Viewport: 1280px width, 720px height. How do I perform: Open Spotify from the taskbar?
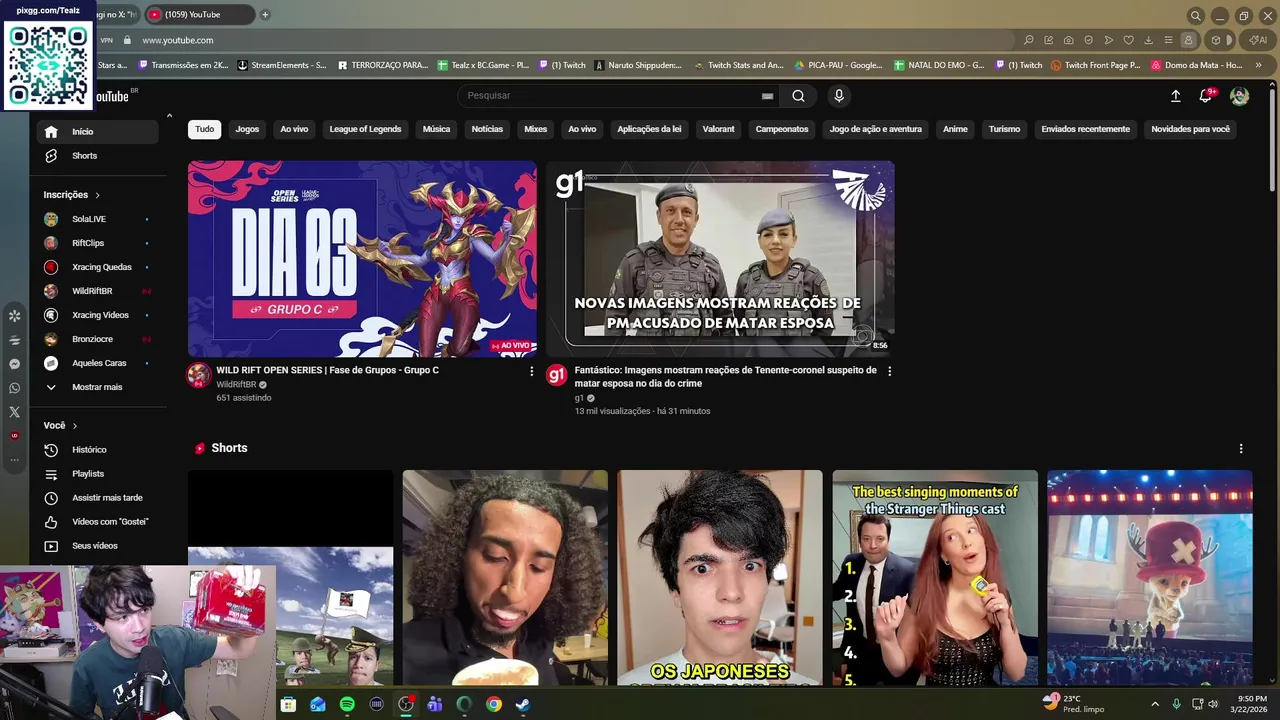click(x=347, y=704)
